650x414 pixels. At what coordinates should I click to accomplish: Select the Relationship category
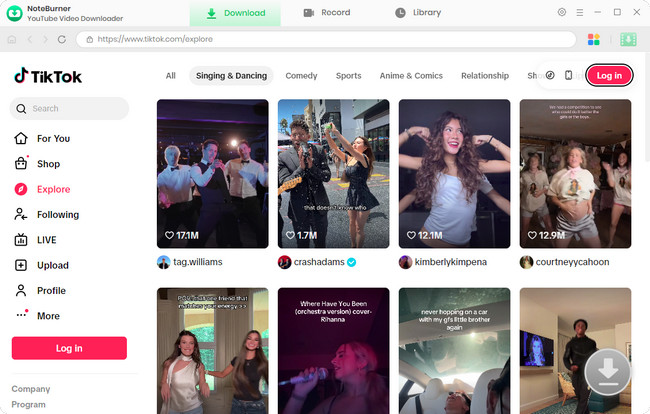pyautogui.click(x=485, y=76)
